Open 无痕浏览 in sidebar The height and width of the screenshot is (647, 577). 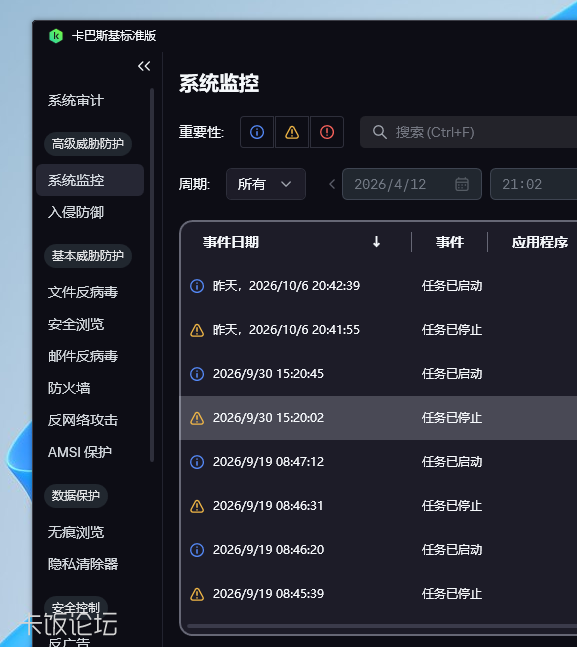(76, 532)
